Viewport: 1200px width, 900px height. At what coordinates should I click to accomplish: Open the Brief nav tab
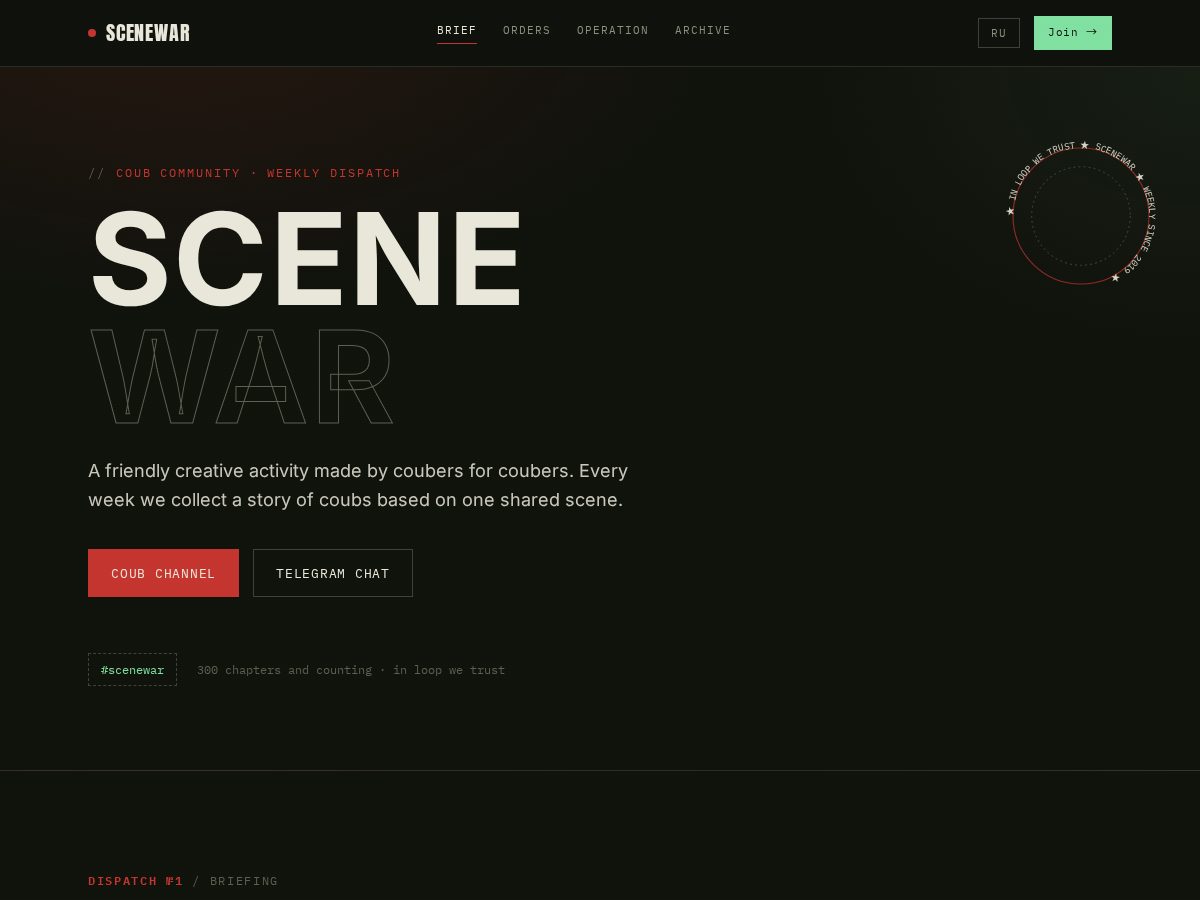click(x=457, y=31)
